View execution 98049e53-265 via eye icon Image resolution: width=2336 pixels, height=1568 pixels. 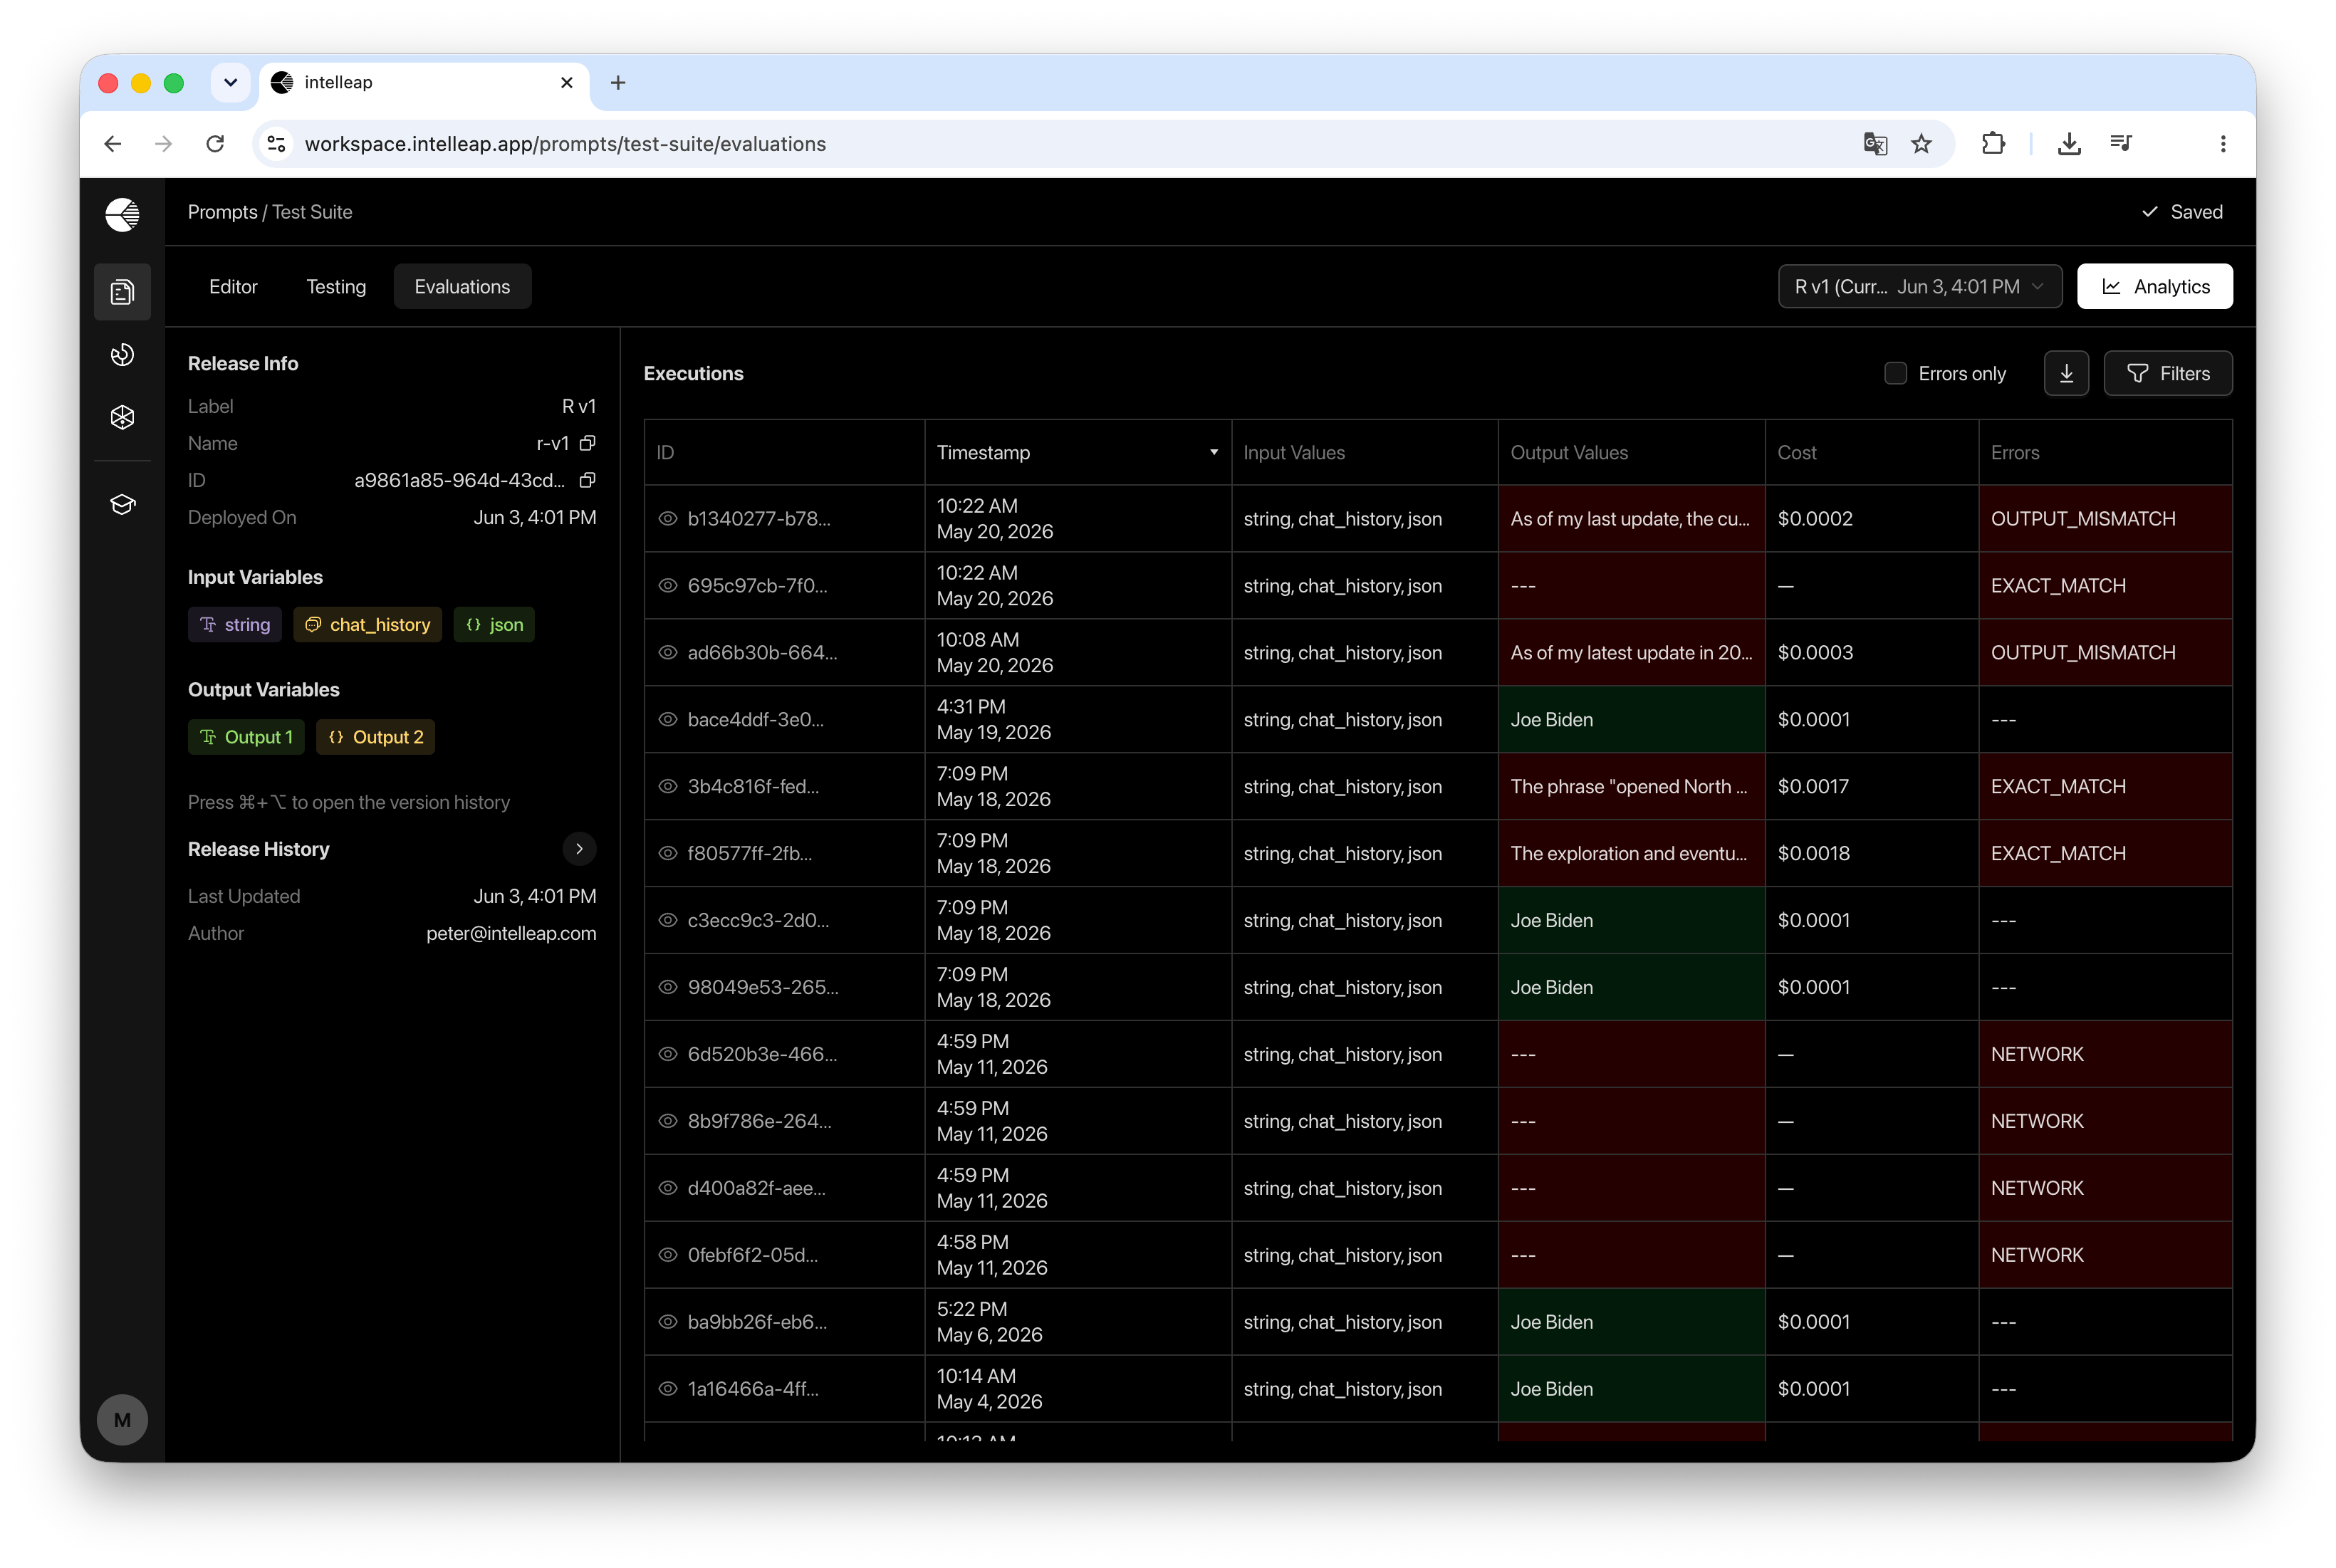coord(668,987)
